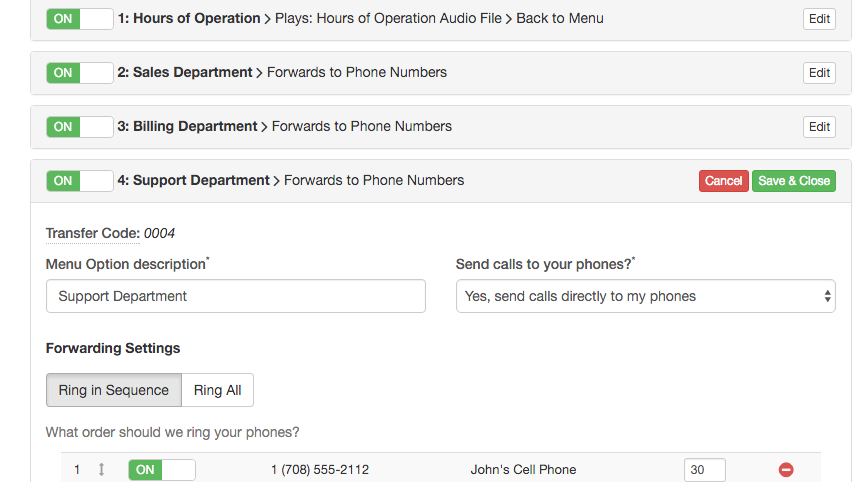Edit the Billing Department option
Image resolution: width=858 pixels, height=482 pixels.
(x=819, y=127)
